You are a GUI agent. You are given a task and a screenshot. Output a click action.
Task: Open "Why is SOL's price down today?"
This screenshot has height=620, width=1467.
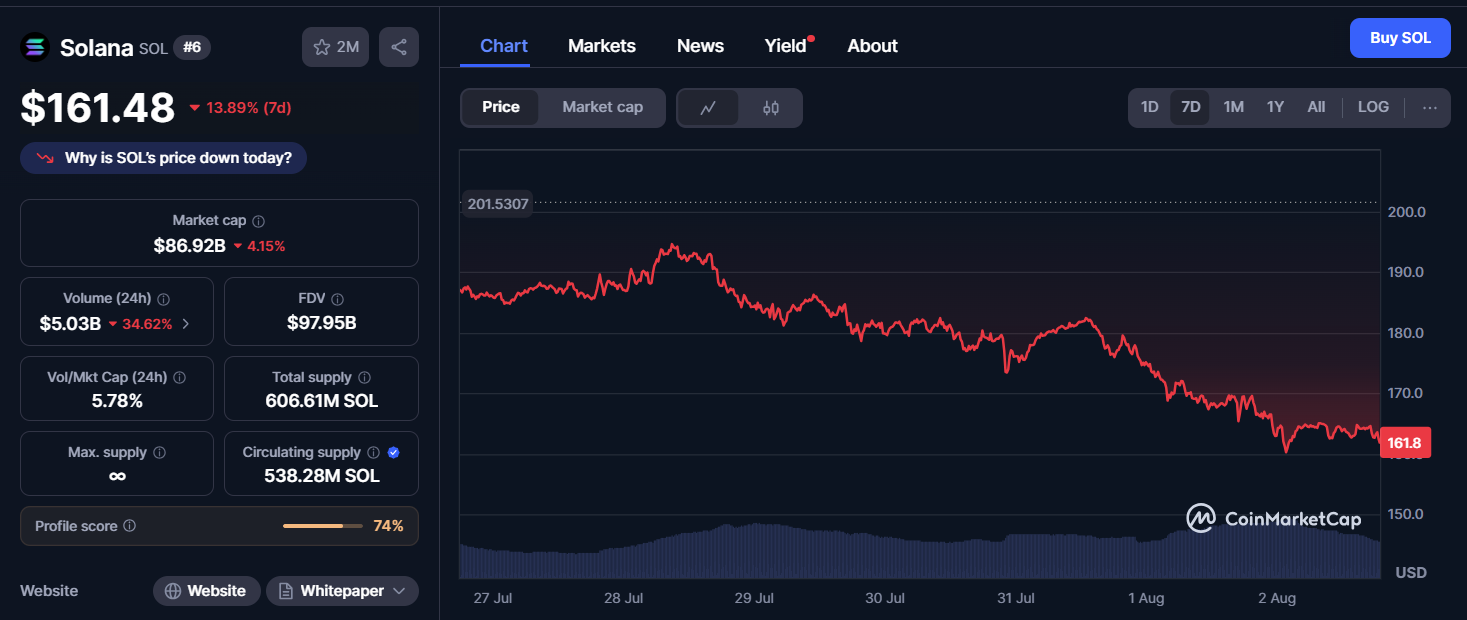[x=163, y=158]
